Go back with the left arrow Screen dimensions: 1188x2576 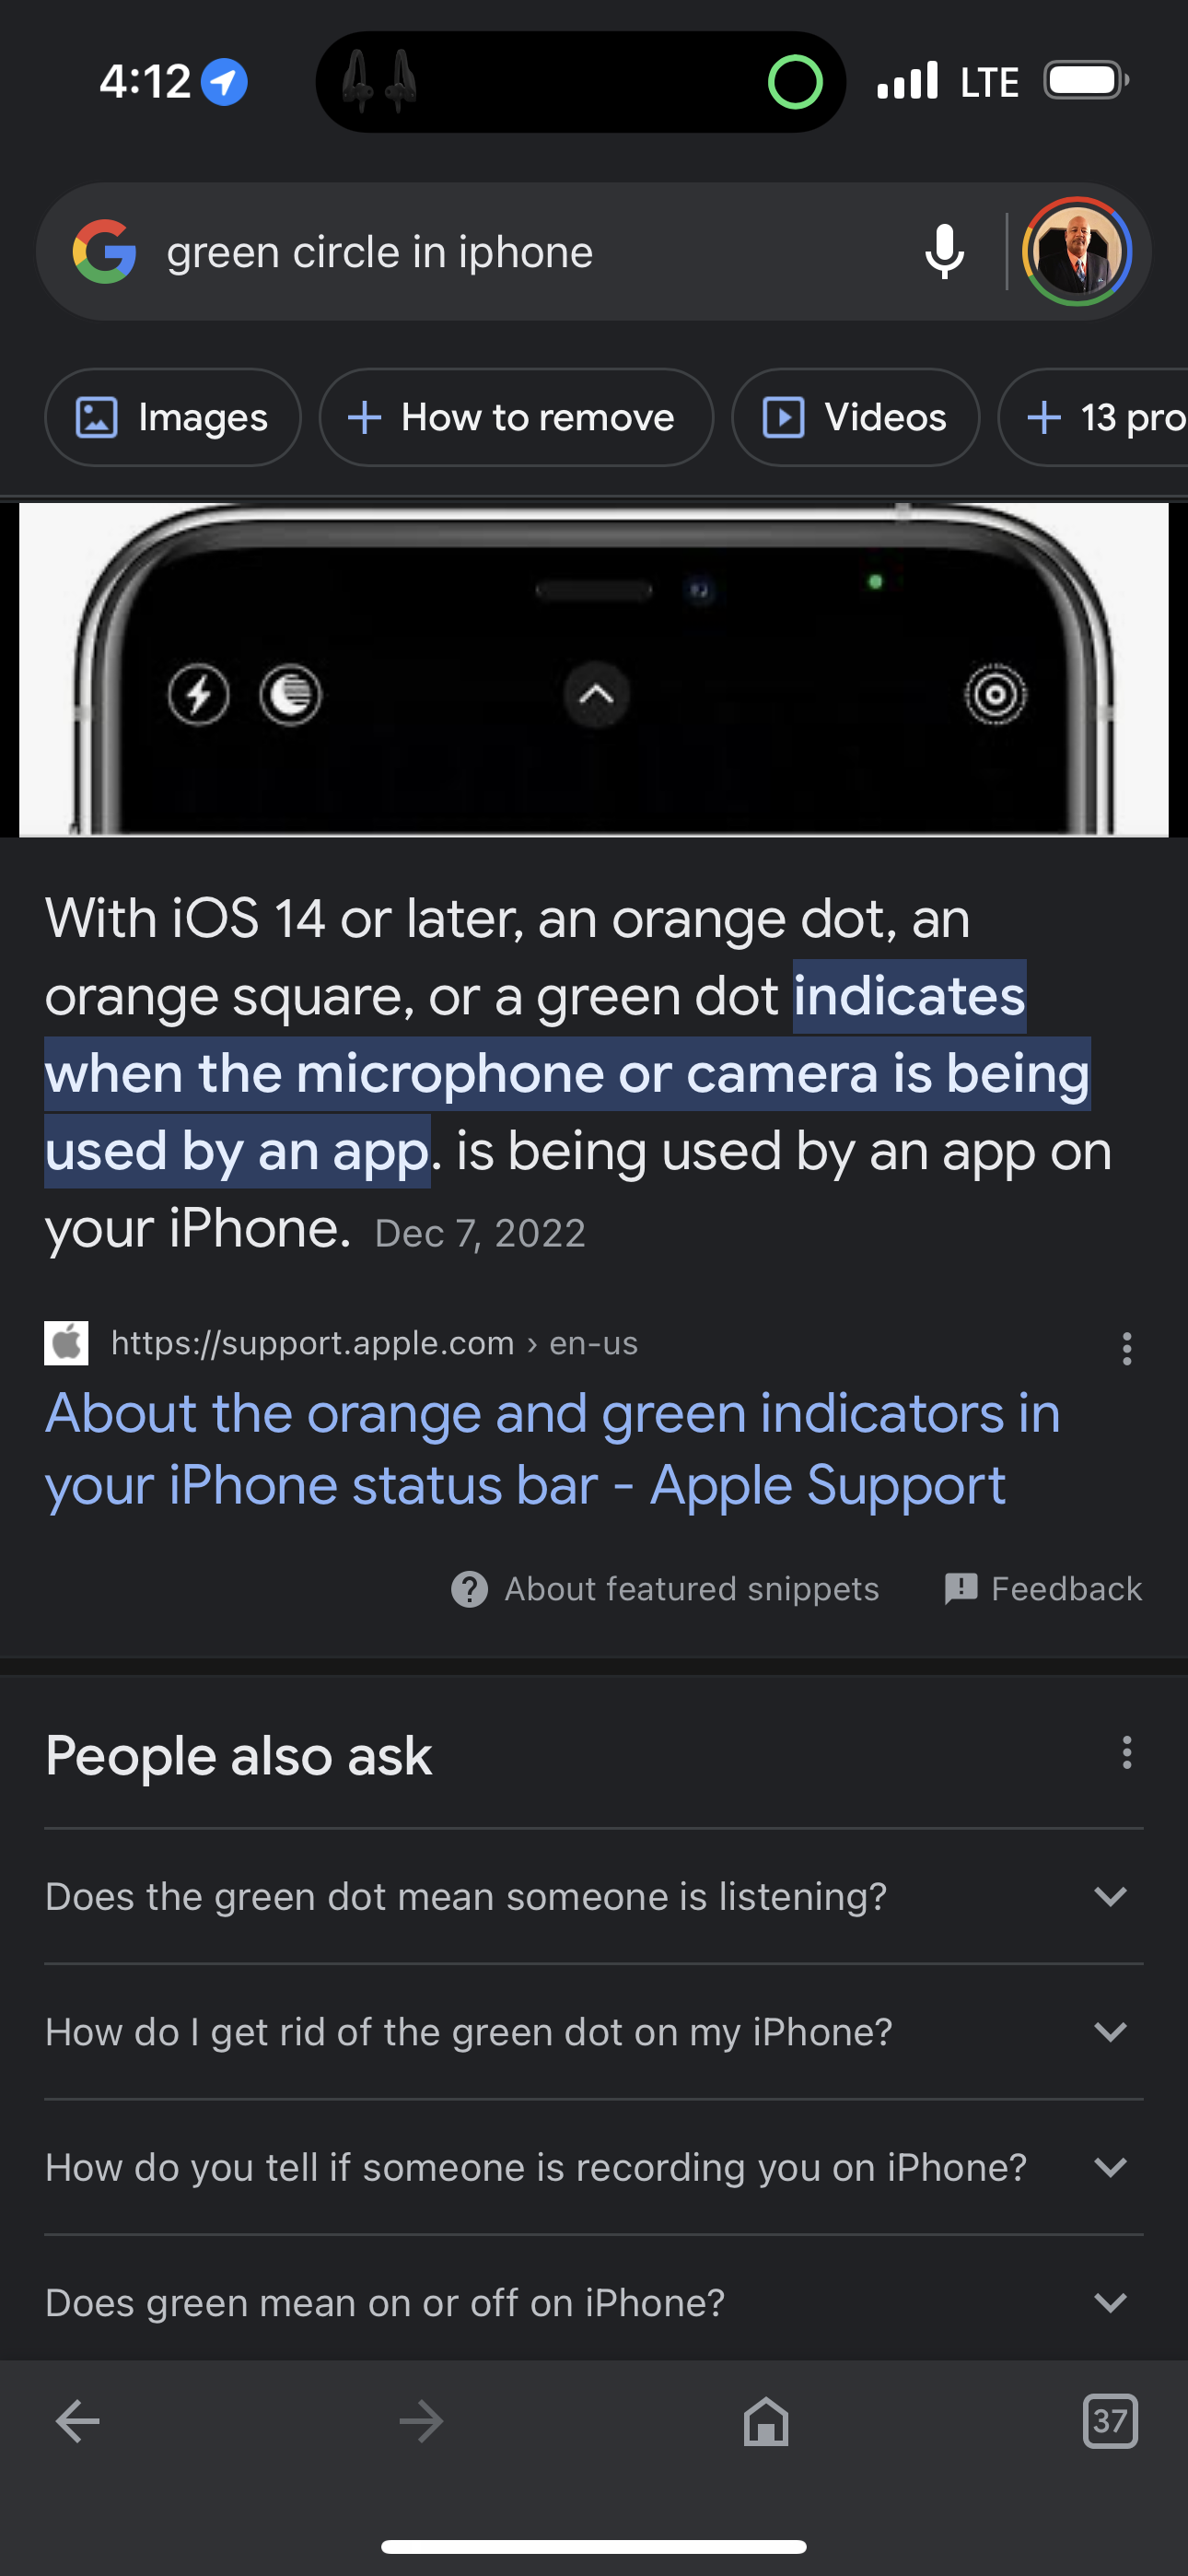[78, 2421]
